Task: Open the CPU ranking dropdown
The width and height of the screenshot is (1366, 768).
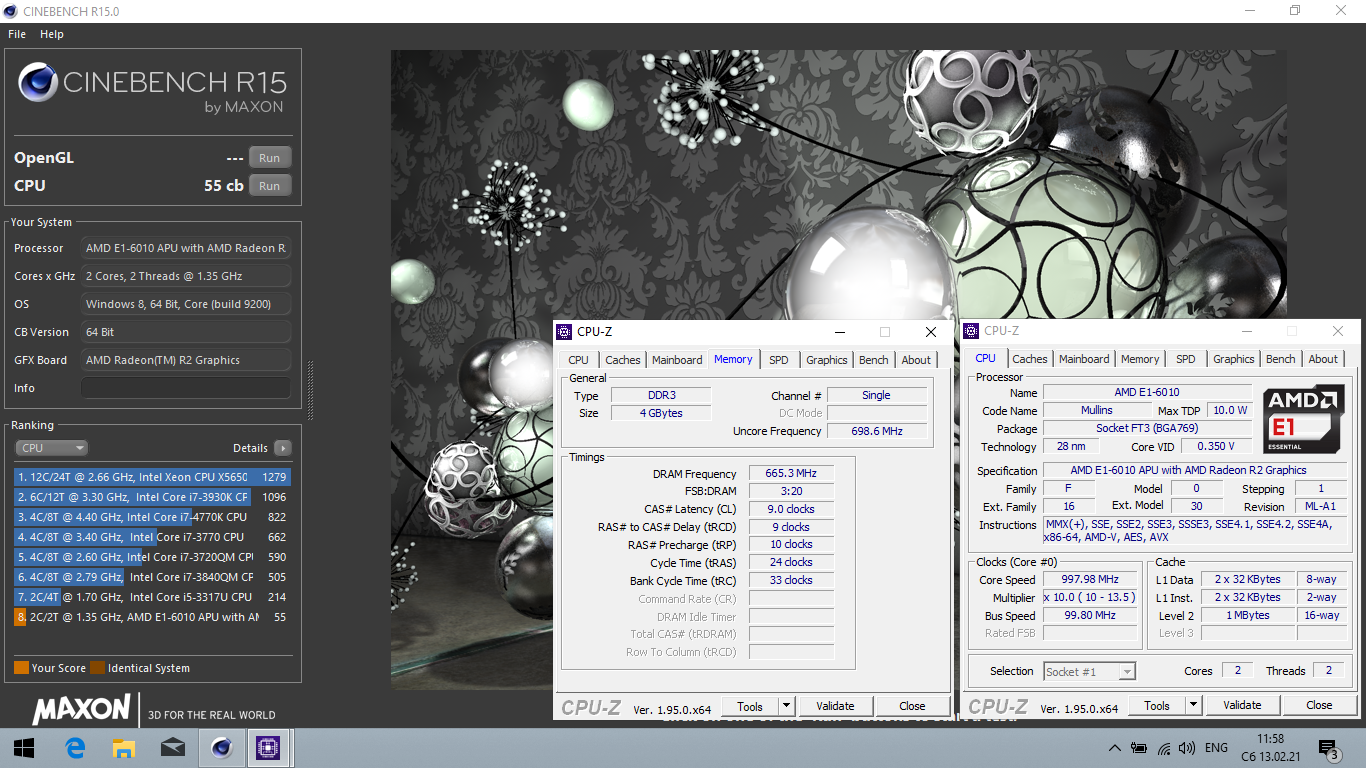Action: coord(51,448)
